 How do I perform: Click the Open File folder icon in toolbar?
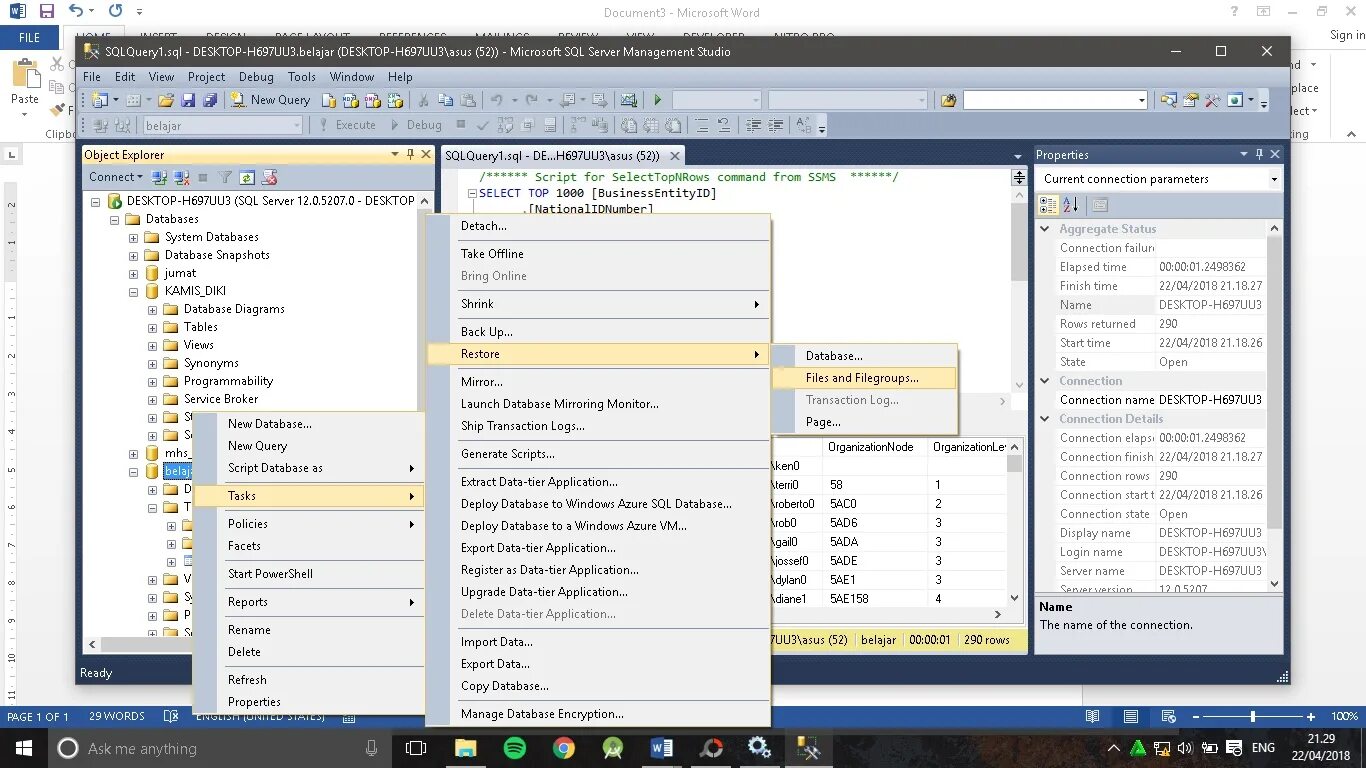pos(165,100)
